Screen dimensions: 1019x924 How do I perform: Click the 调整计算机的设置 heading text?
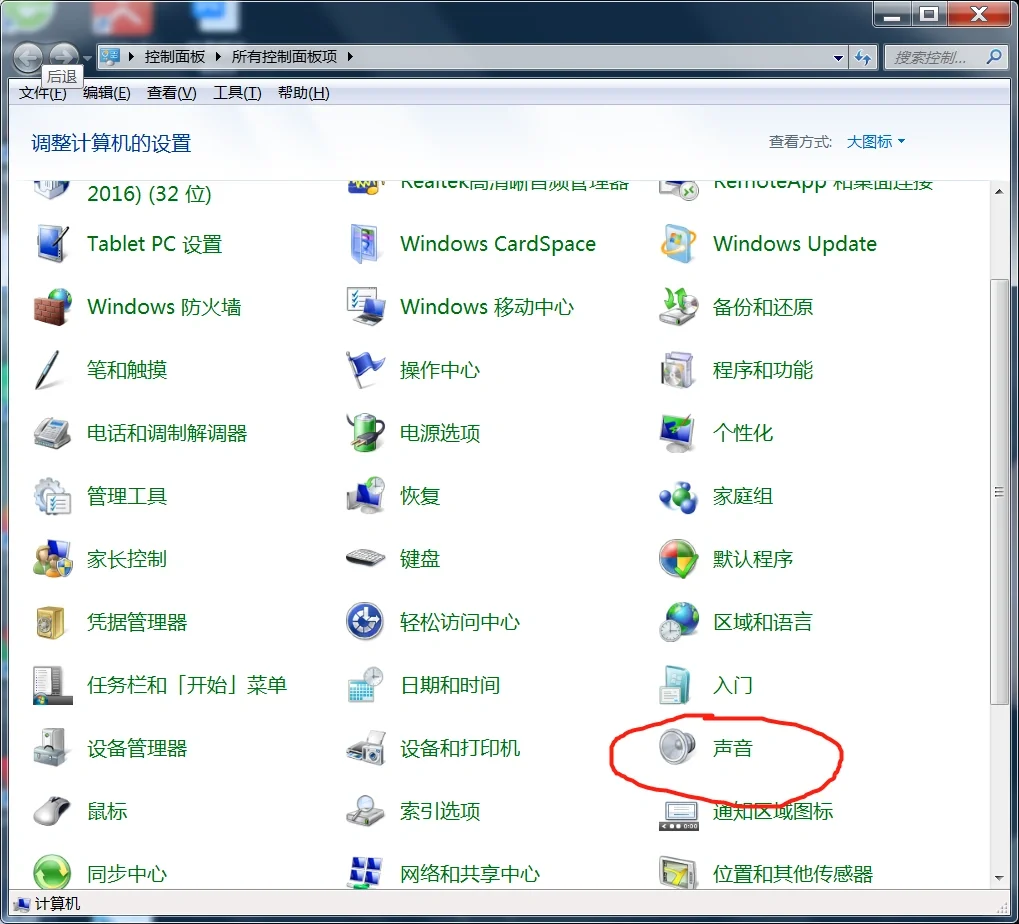(111, 143)
